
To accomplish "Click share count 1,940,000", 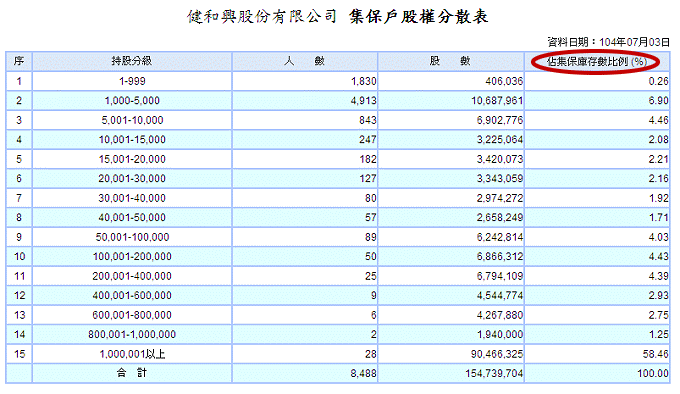I will (x=500, y=335).
